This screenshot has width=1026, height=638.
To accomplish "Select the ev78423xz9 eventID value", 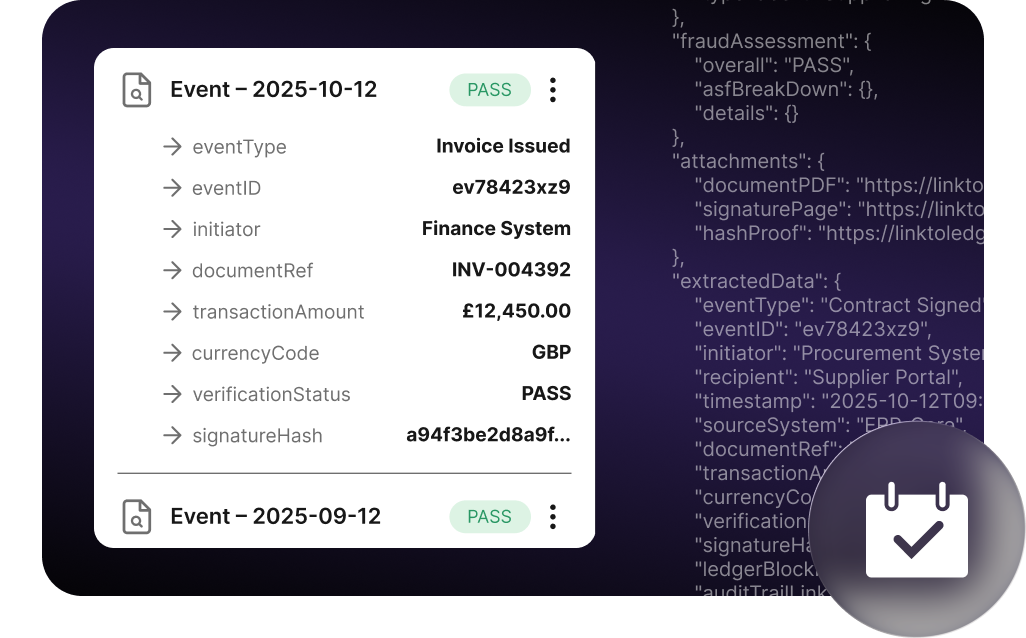I will coord(511,187).
